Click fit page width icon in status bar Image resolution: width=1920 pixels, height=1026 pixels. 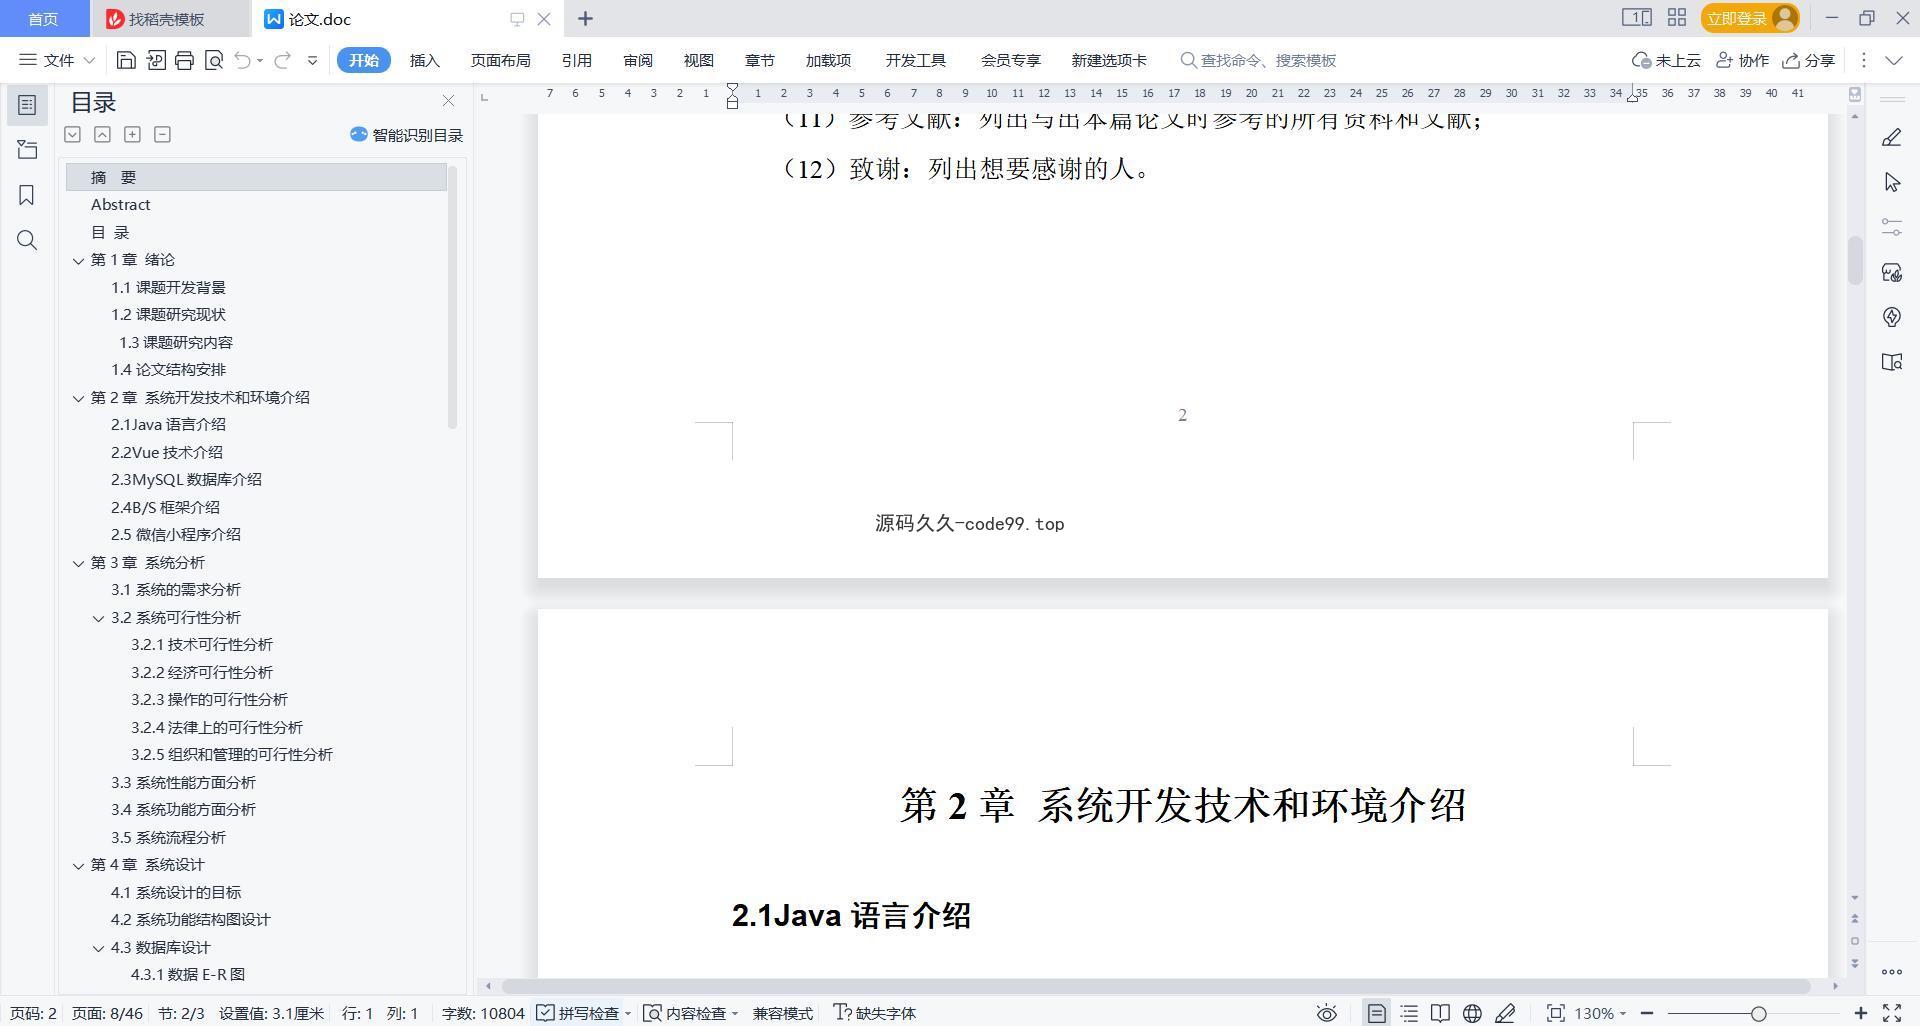click(x=1555, y=1013)
